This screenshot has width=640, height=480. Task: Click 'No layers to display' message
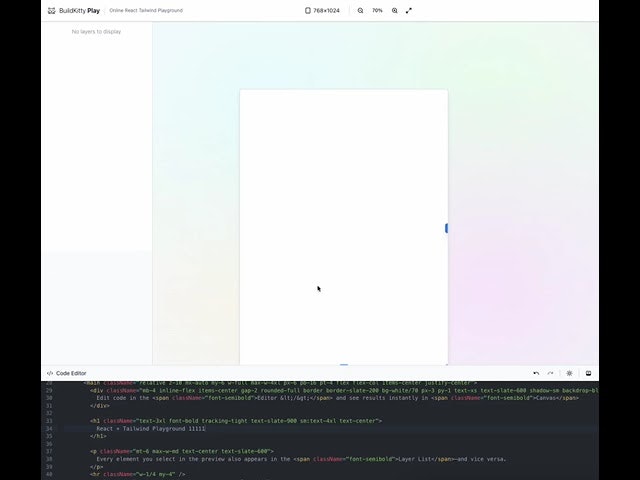96,31
